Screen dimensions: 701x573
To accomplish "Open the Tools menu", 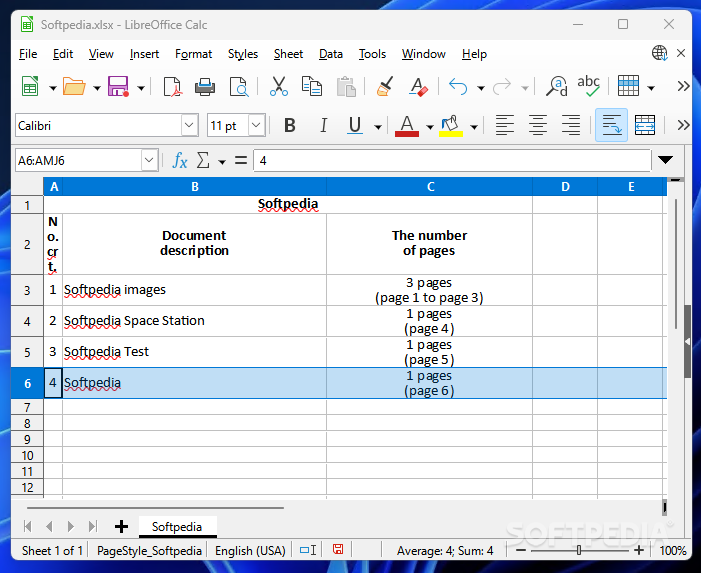I will [x=372, y=54].
